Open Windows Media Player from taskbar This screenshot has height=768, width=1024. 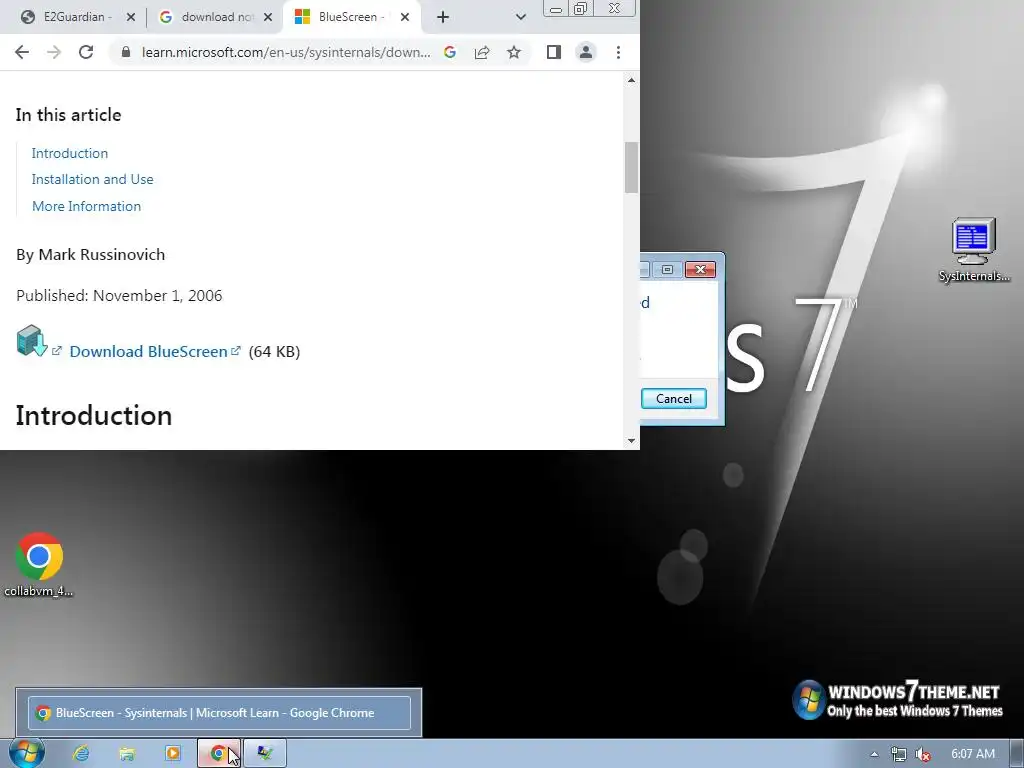click(x=172, y=754)
